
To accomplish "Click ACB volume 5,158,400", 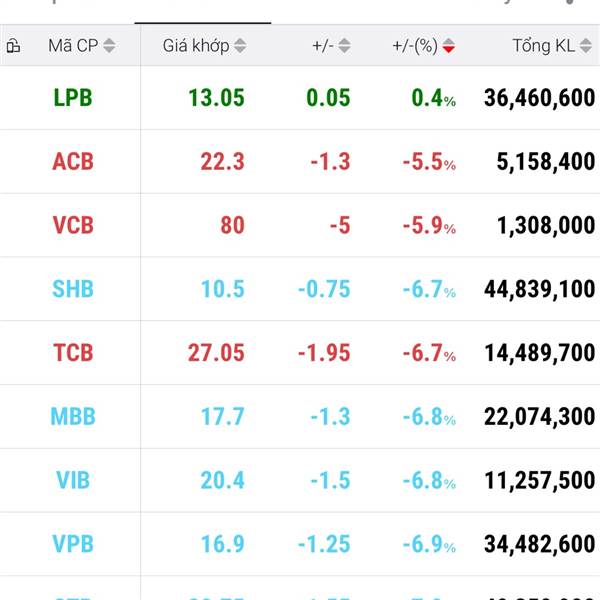I will (546, 161).
